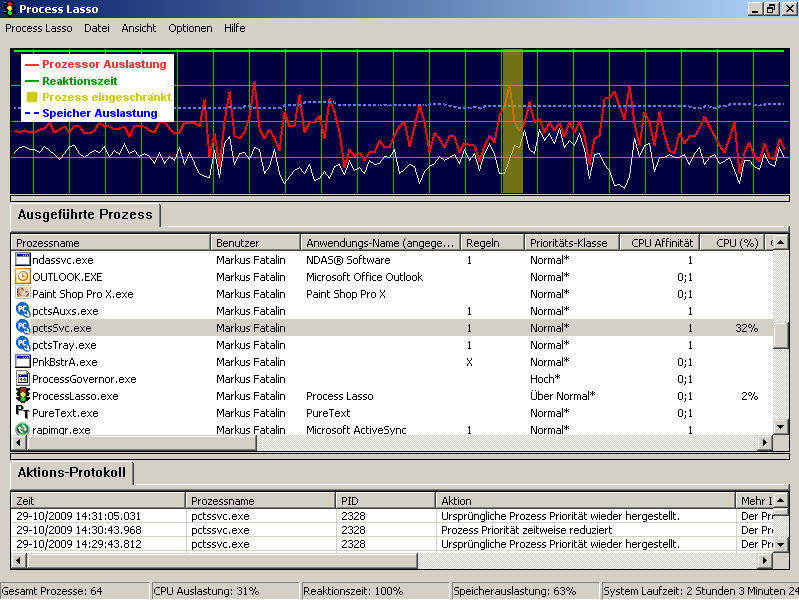
Task: Click the PureText.exe PT icon
Action: point(23,413)
